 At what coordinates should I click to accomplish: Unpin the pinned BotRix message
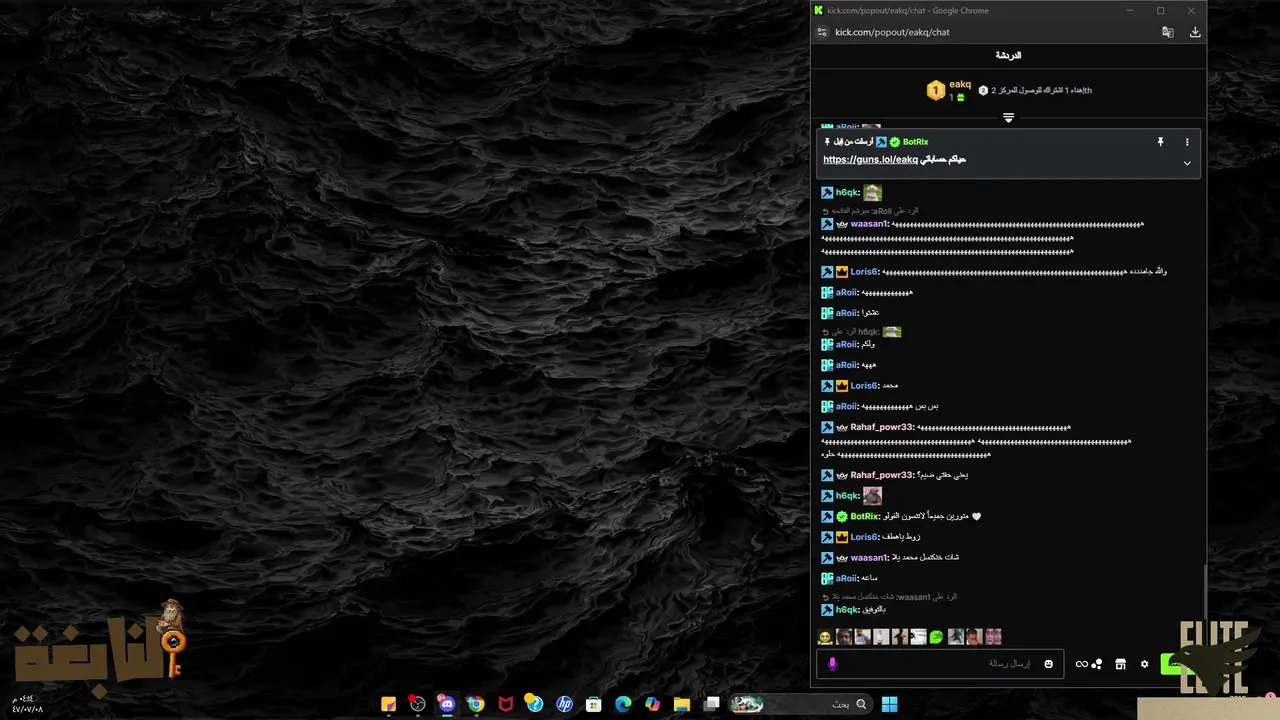pyautogui.click(x=1160, y=142)
